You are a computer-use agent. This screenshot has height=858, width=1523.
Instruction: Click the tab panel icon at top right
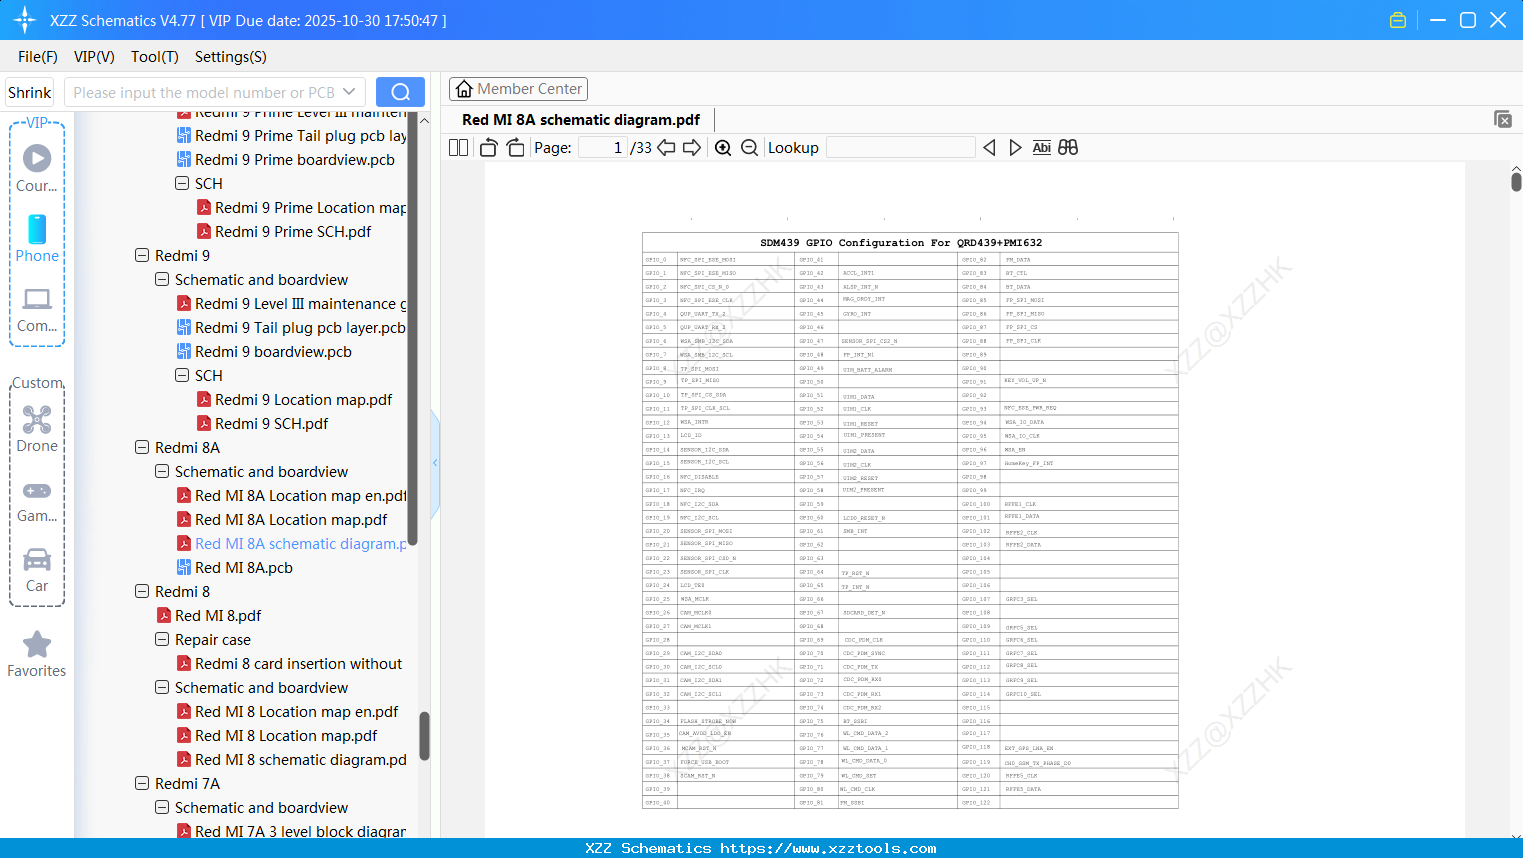1503,119
